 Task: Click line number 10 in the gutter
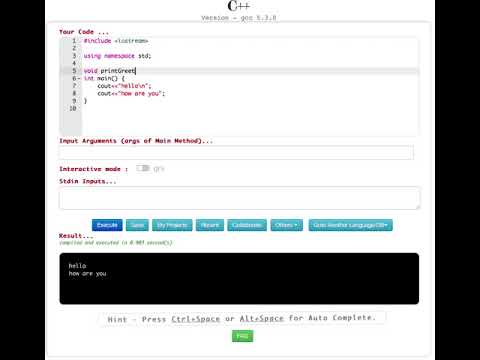pos(73,108)
